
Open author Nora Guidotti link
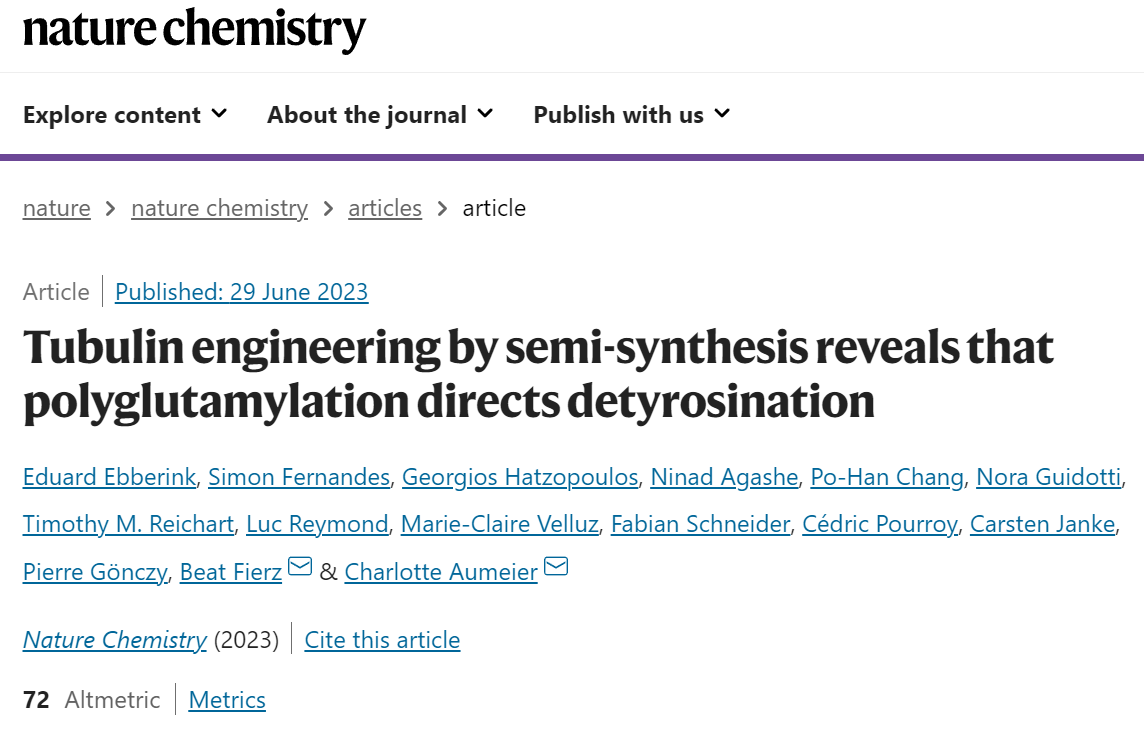[x=1048, y=477]
